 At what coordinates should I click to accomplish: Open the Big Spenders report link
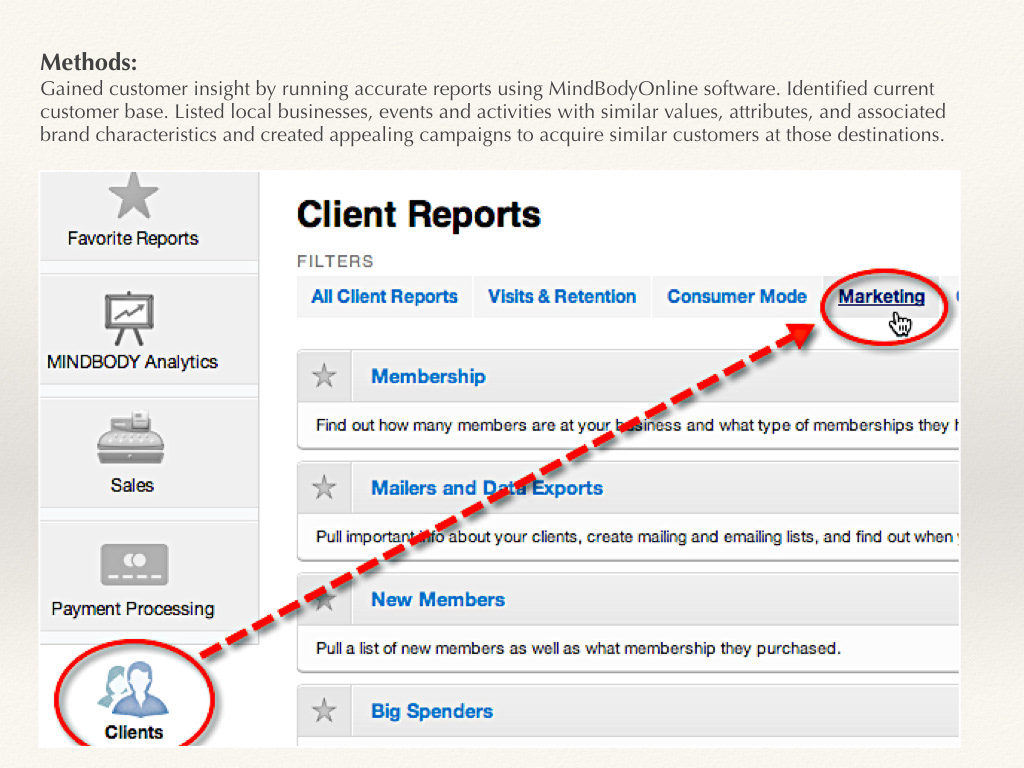pos(432,711)
